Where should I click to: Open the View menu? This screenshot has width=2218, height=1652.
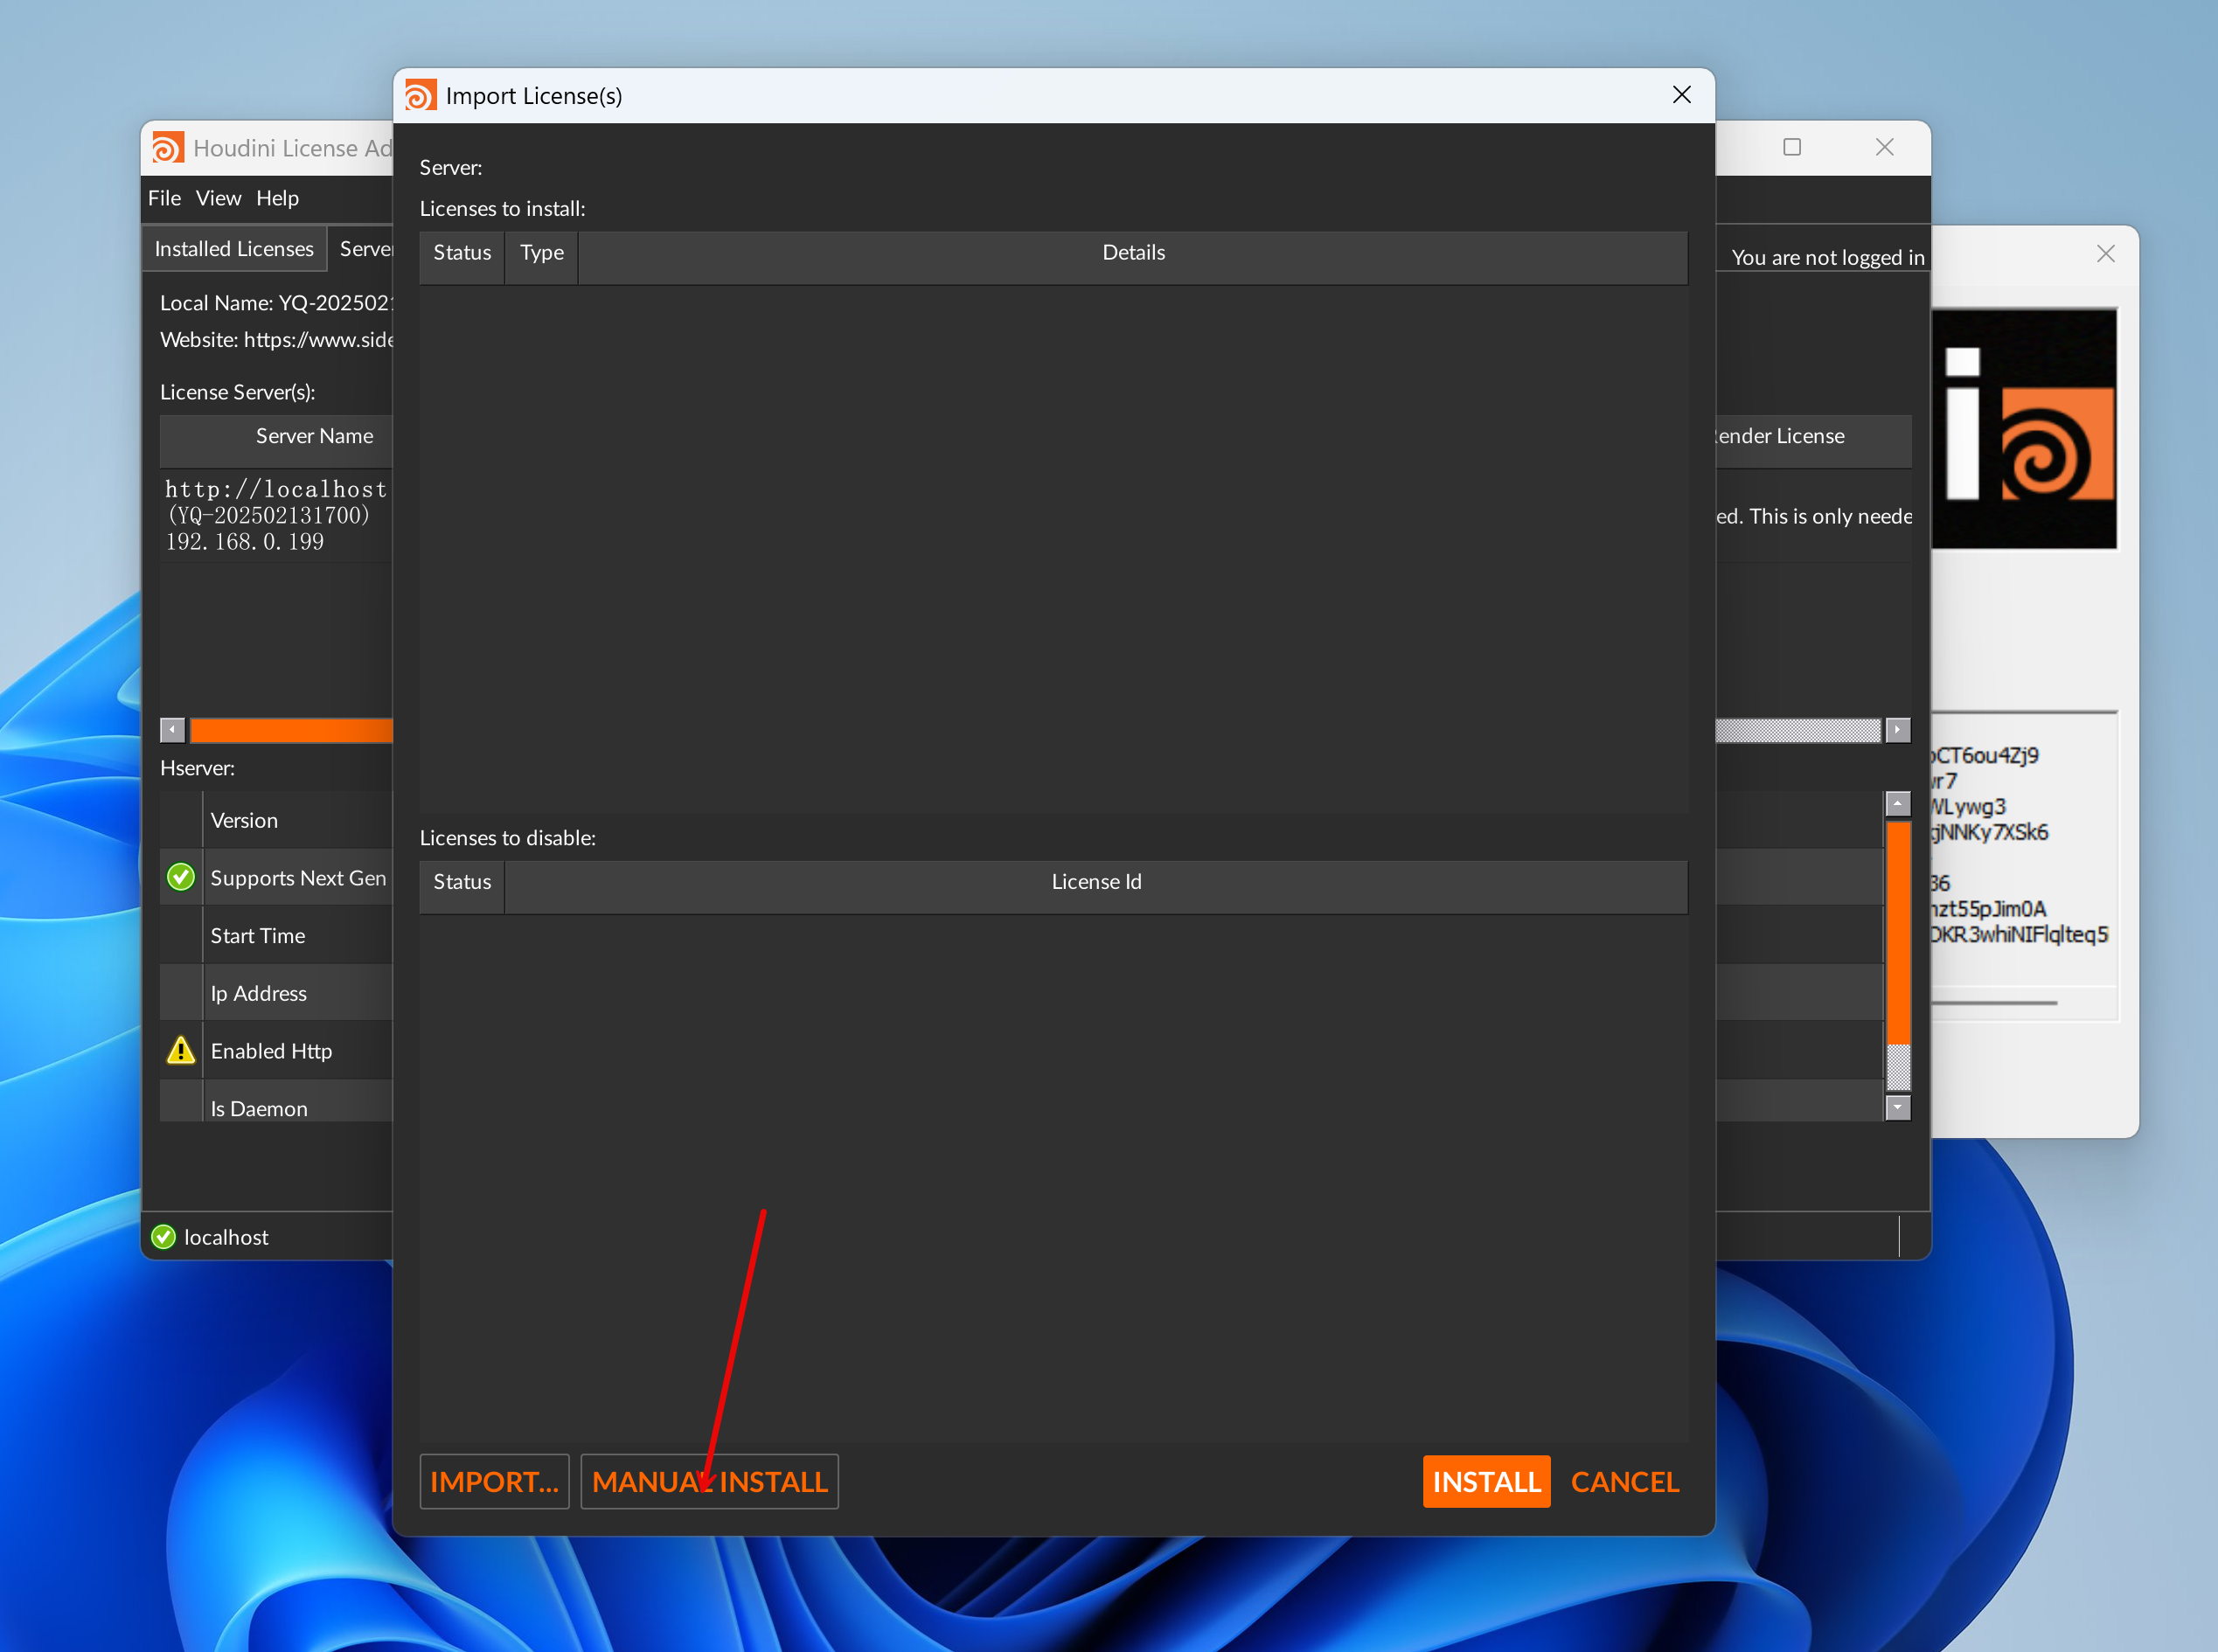[218, 198]
